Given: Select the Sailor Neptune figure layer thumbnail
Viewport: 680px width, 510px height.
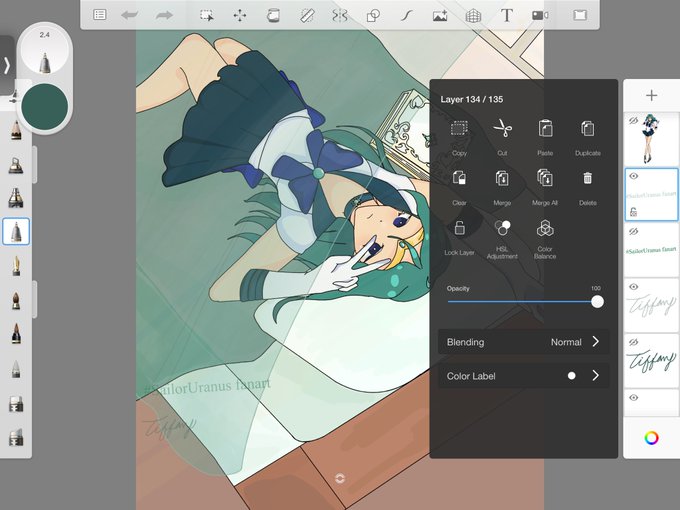Looking at the screenshot, I should coord(651,139).
